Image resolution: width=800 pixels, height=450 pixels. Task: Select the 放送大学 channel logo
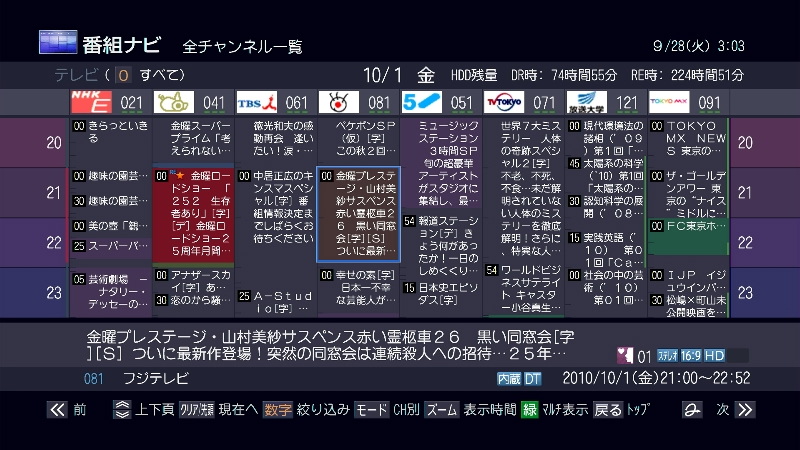tap(587, 102)
